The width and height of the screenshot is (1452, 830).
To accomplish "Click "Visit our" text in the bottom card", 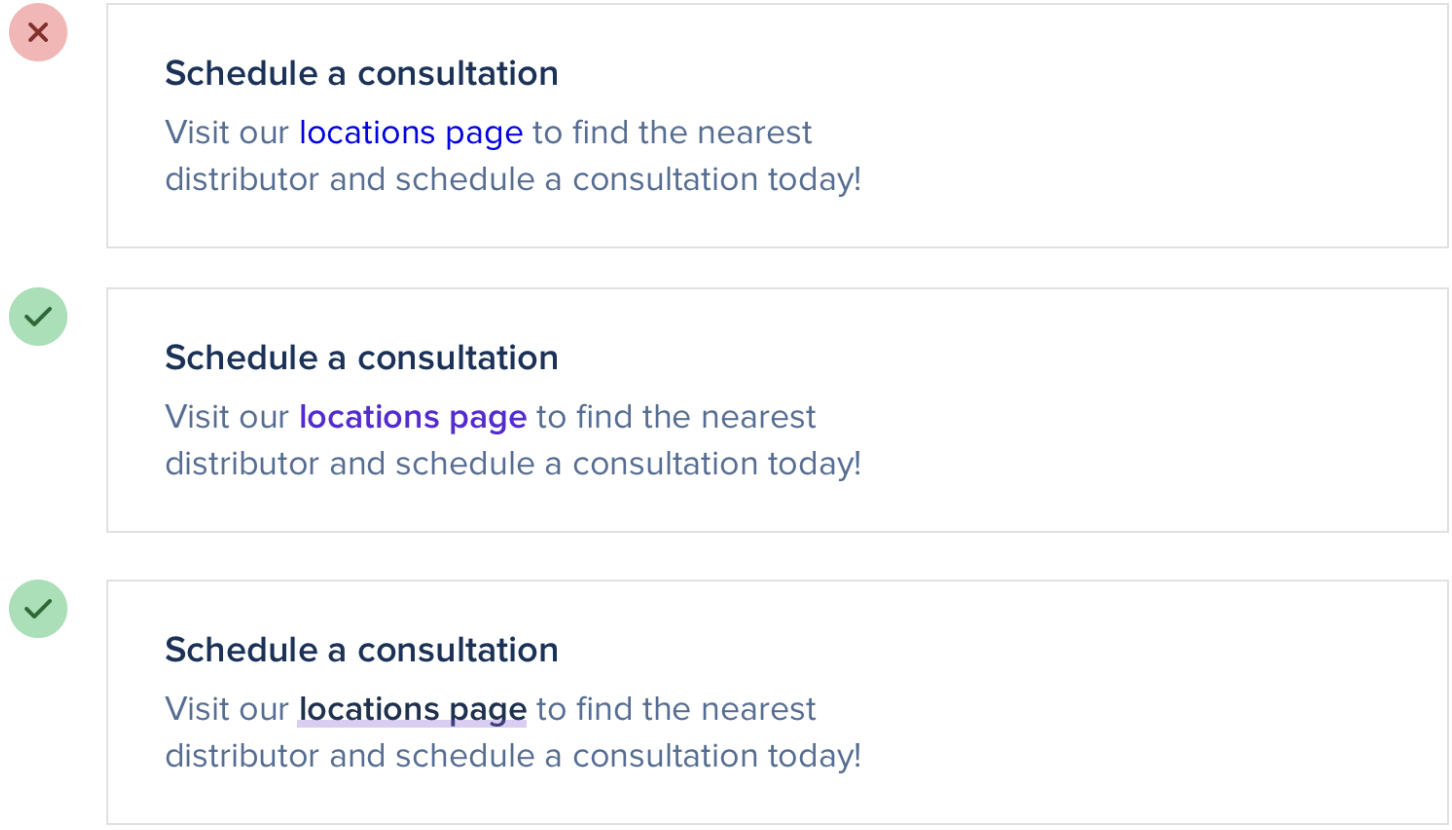I will point(227,709).
